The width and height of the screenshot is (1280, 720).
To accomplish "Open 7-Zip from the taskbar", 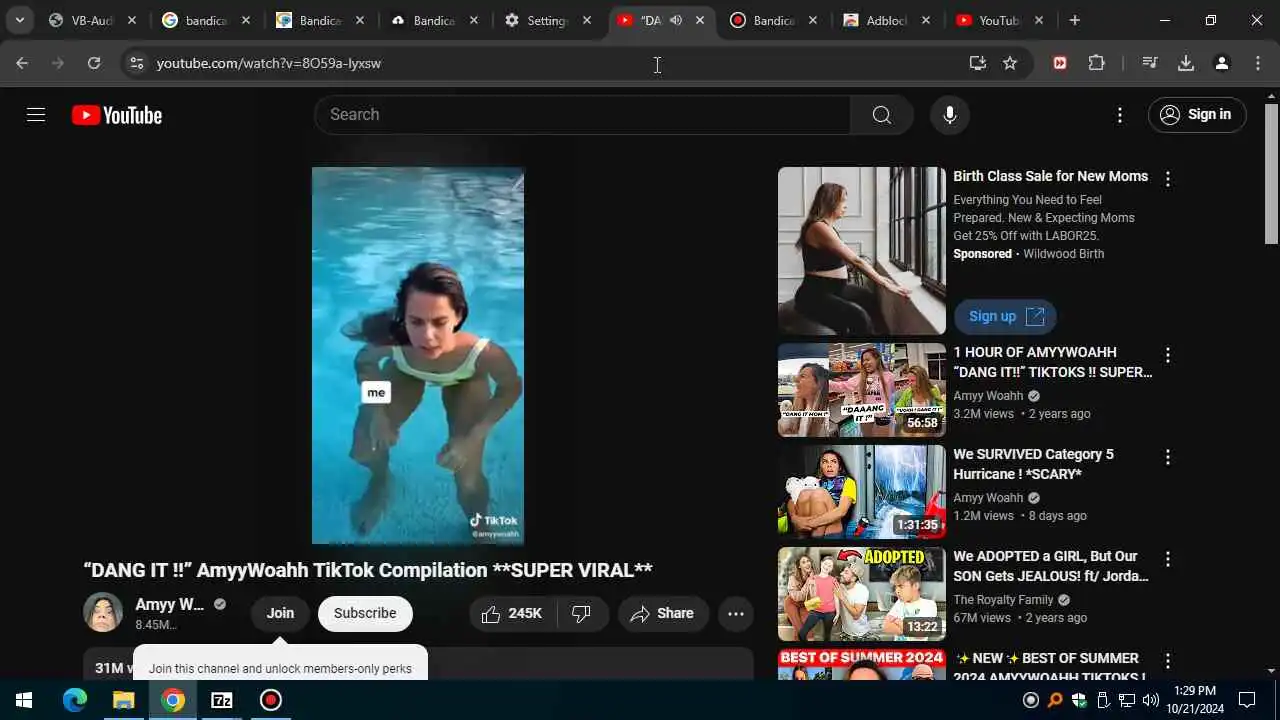I will (x=222, y=700).
